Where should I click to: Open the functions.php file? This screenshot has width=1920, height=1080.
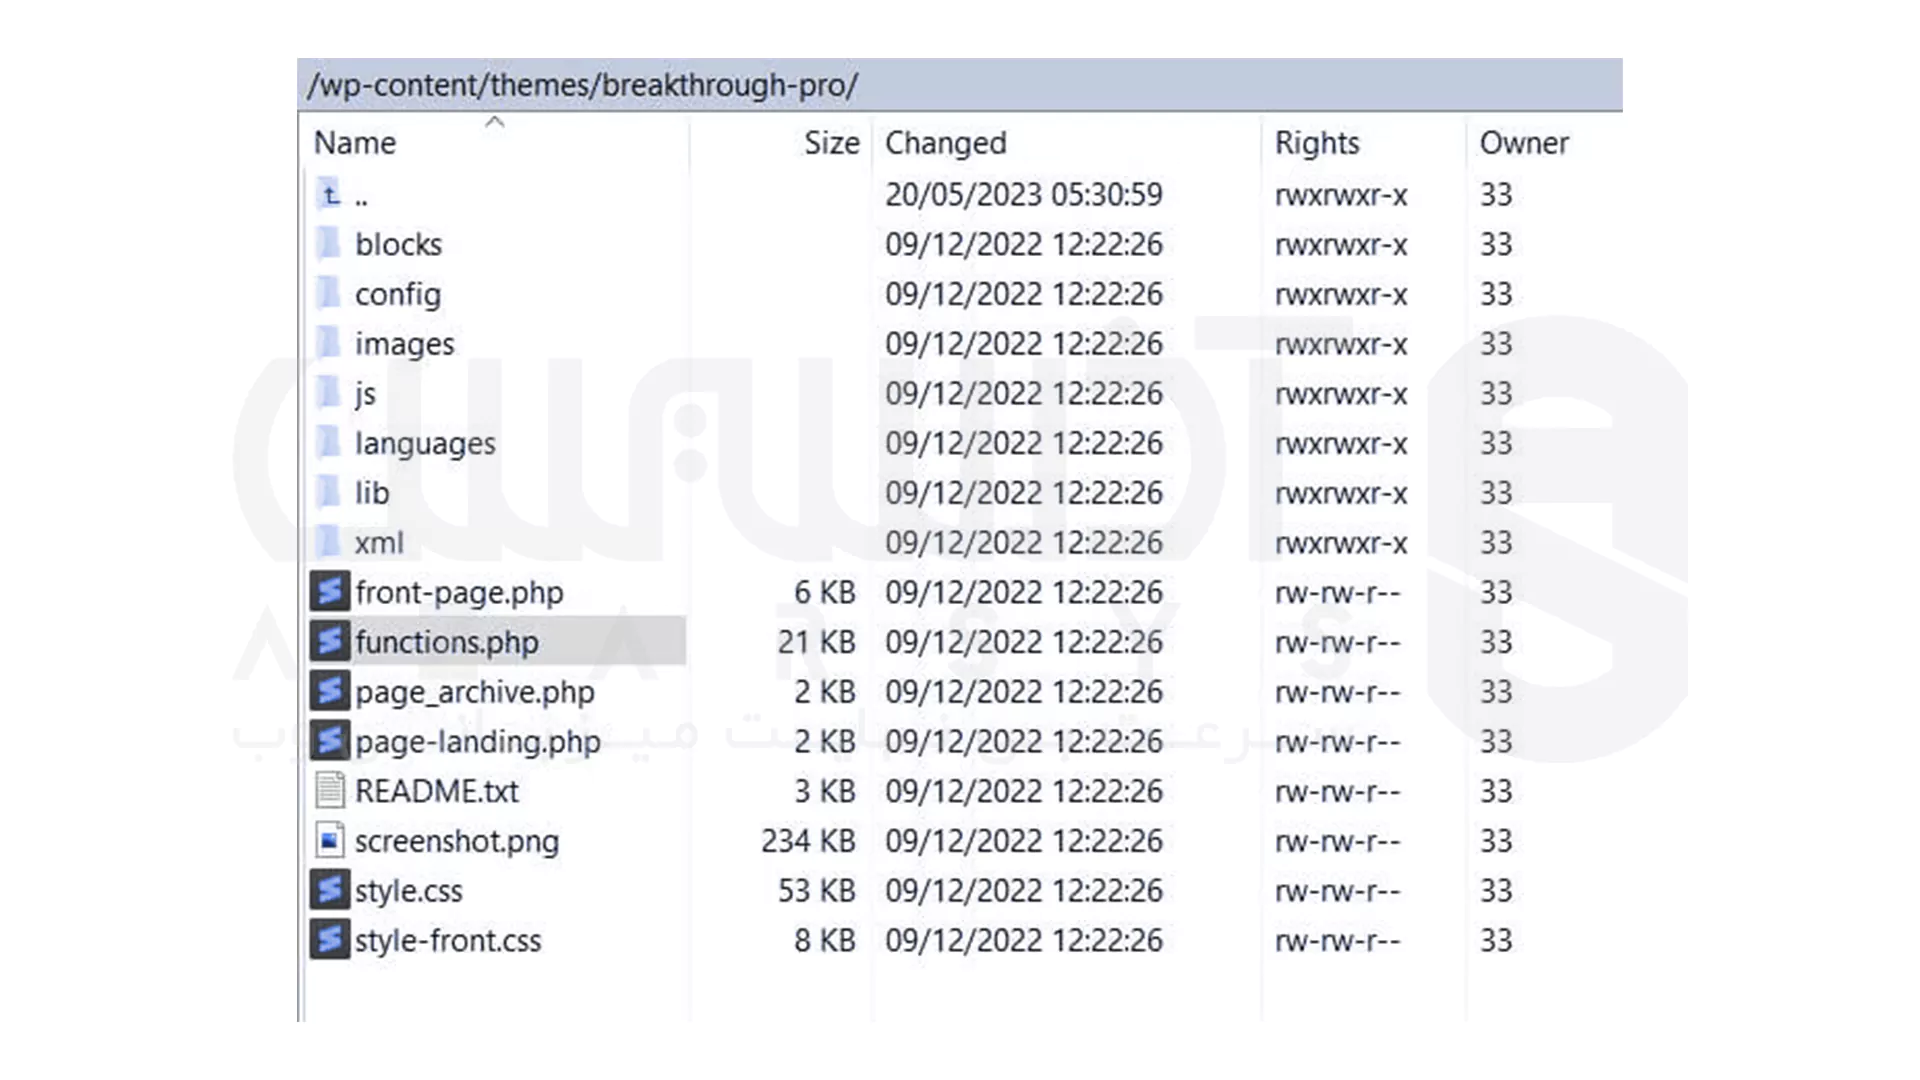tap(447, 642)
